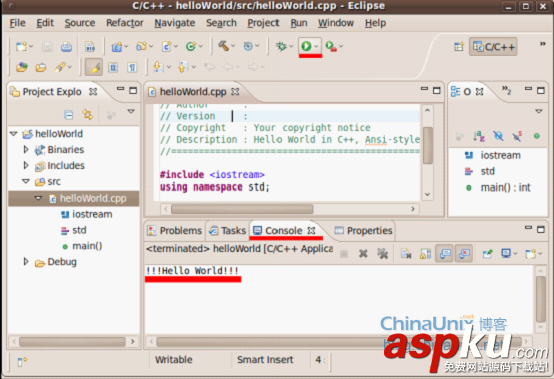Open the File menu

(x=17, y=23)
